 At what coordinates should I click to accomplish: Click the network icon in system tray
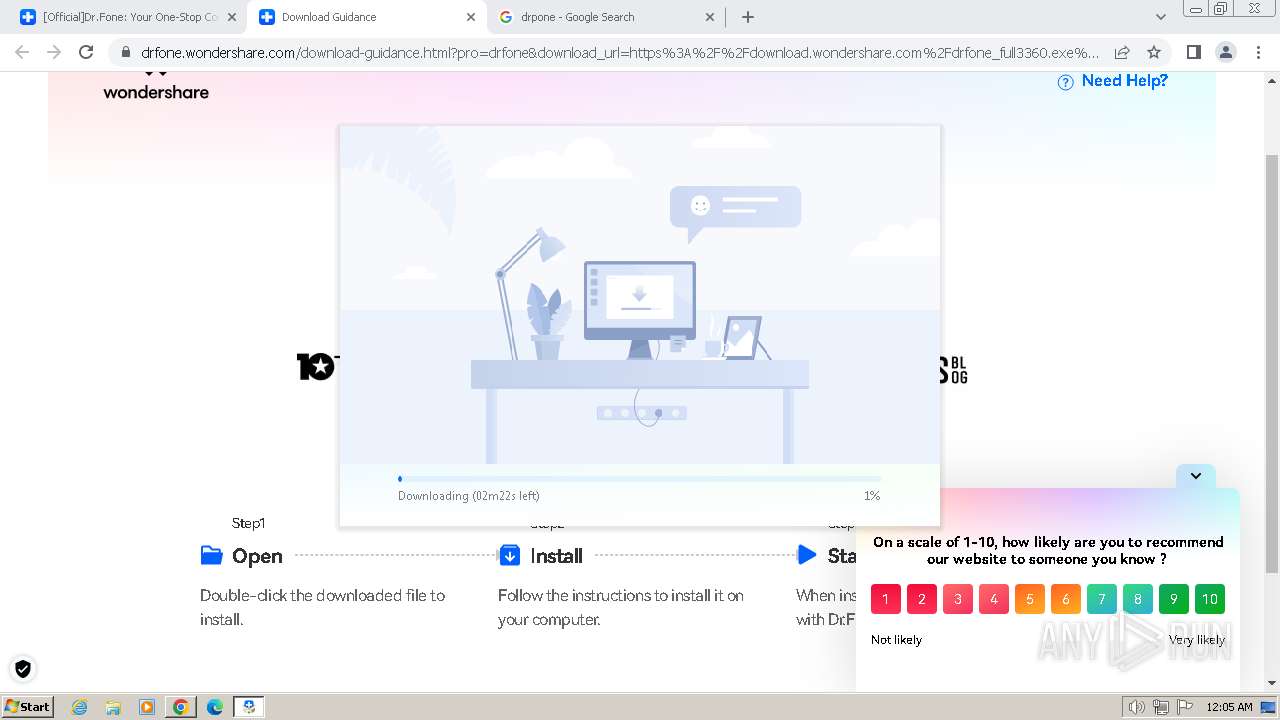click(1162, 707)
